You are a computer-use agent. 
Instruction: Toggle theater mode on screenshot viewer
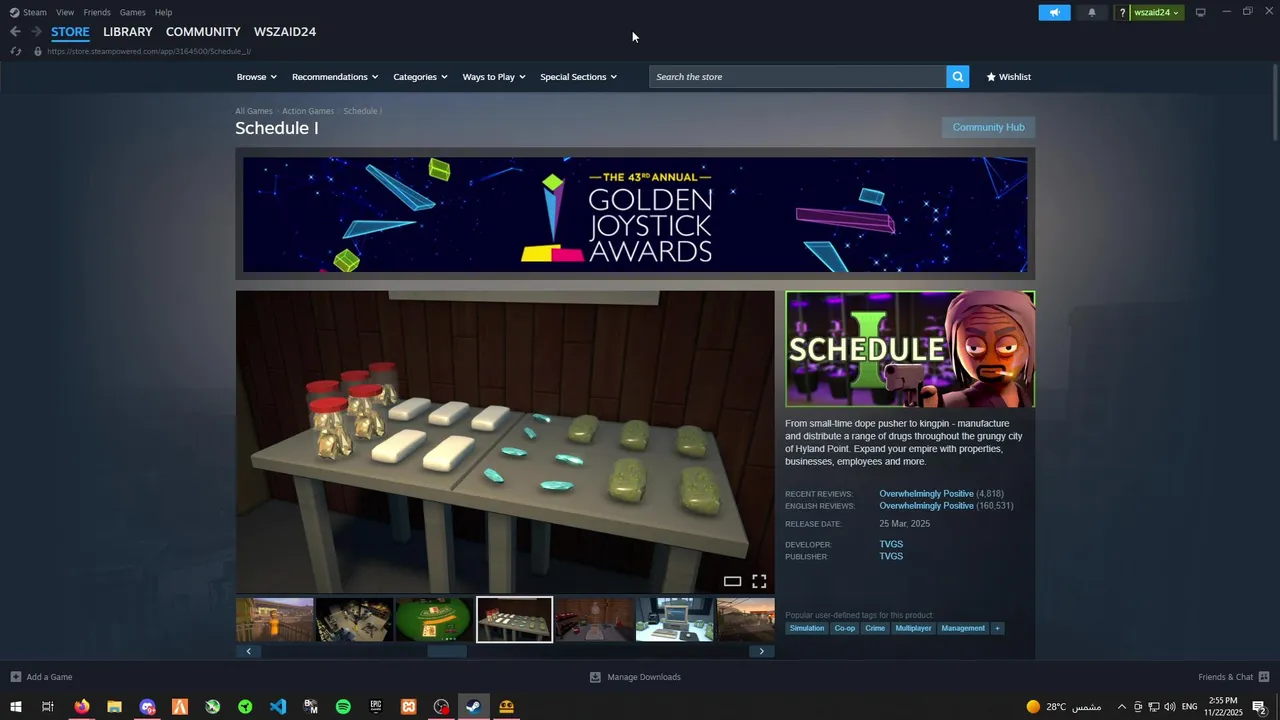pyautogui.click(x=732, y=581)
